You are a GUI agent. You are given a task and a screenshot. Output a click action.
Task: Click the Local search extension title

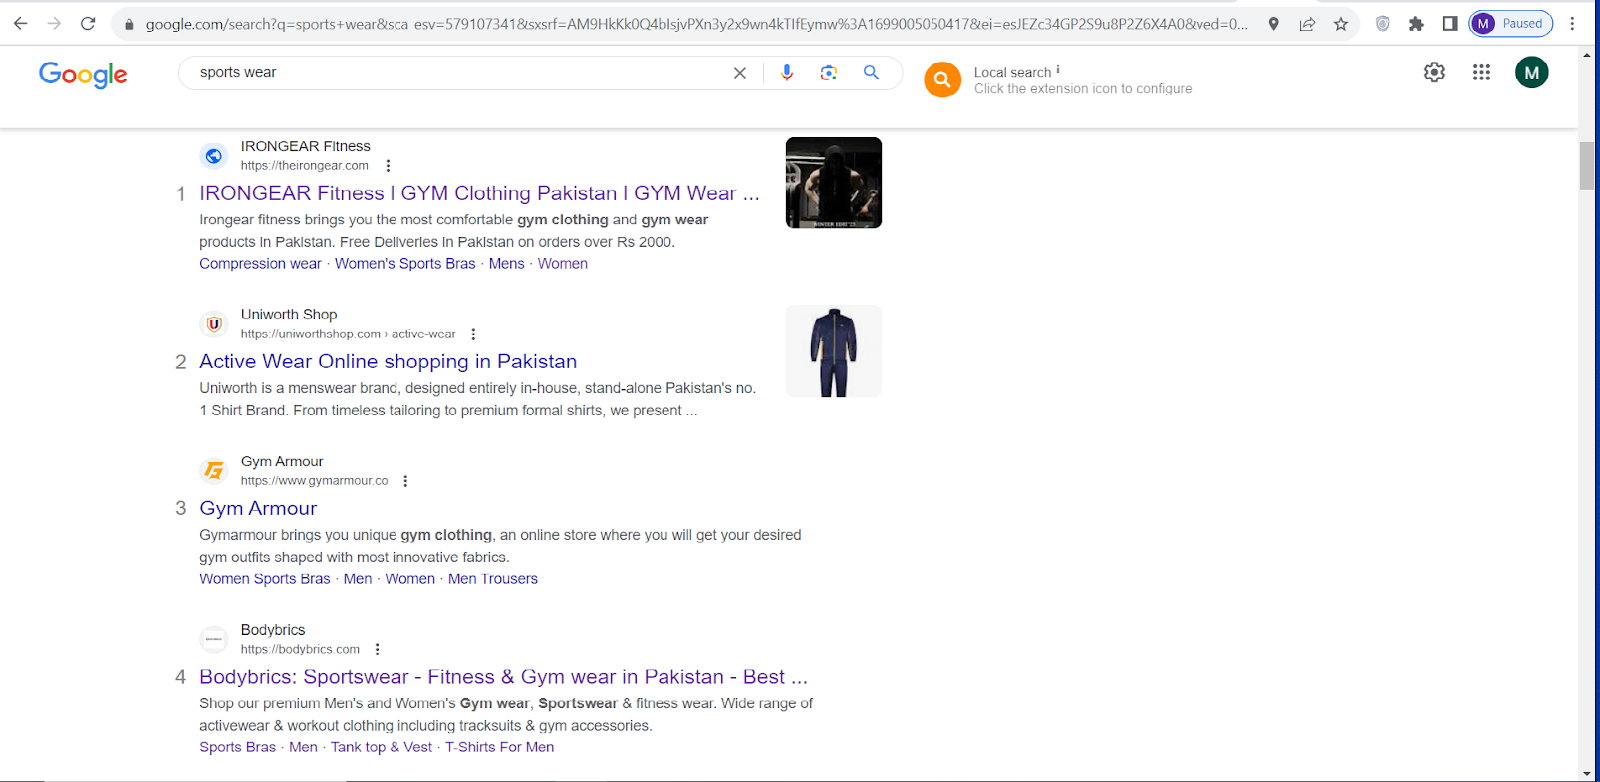click(x=1012, y=72)
